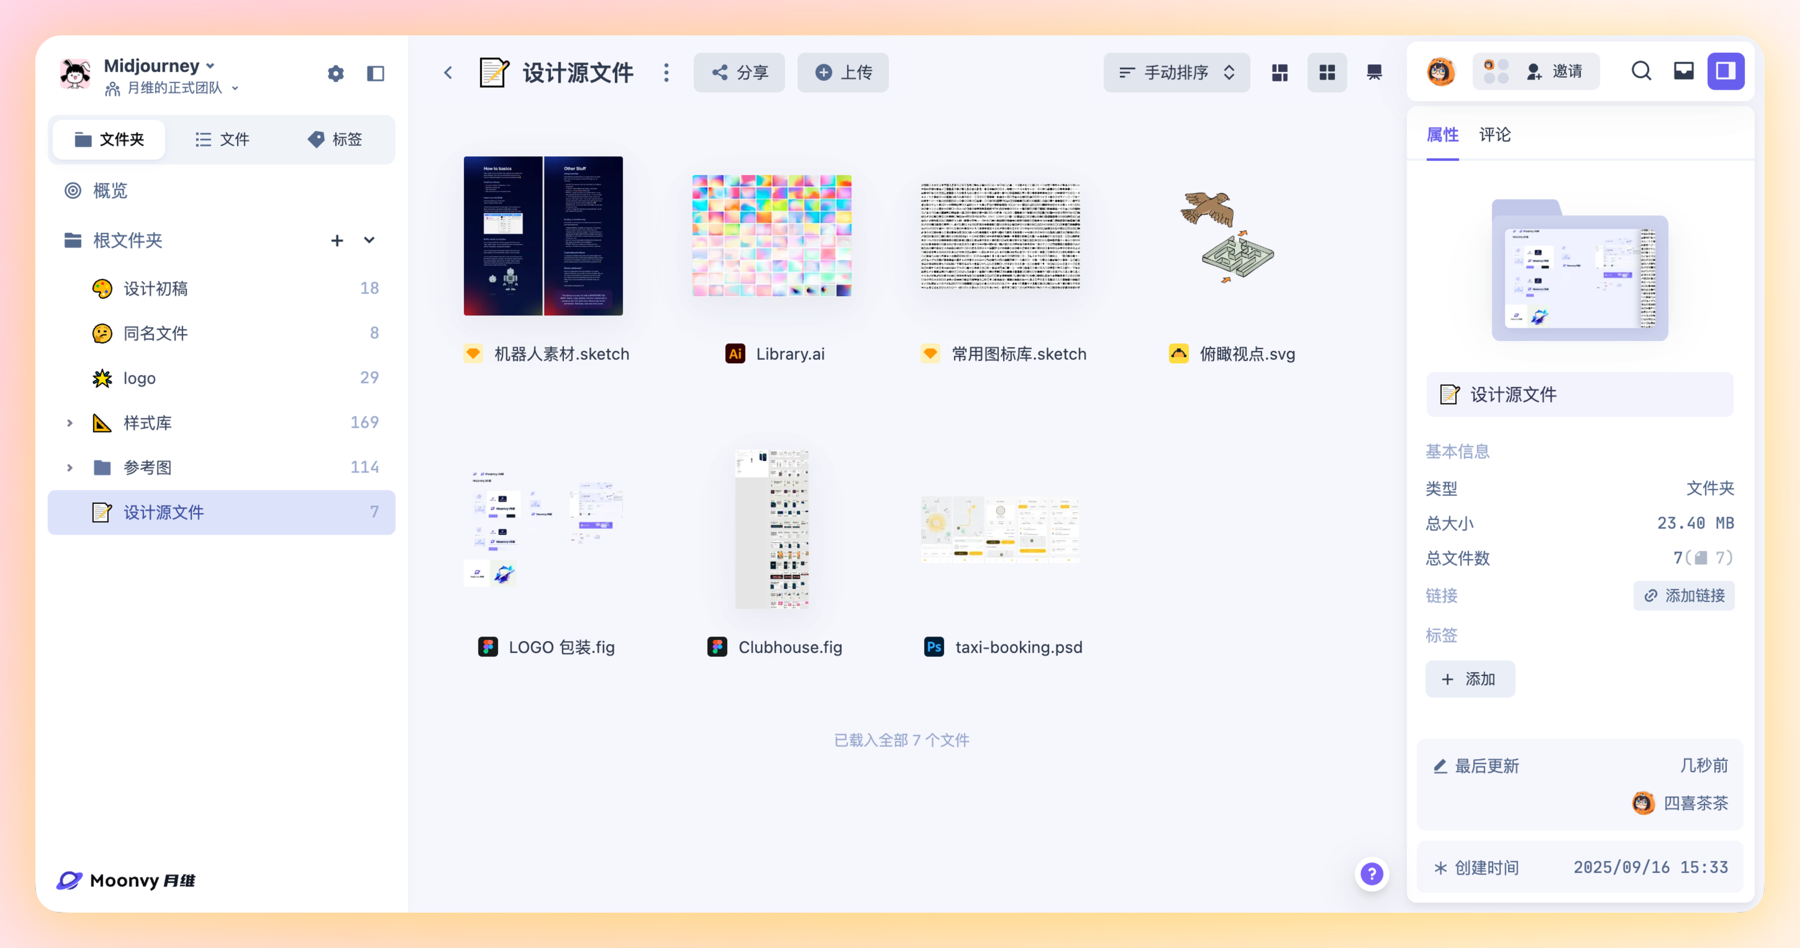The image size is (1800, 948).
Task: Open the inbox tray icon
Action: [1684, 71]
